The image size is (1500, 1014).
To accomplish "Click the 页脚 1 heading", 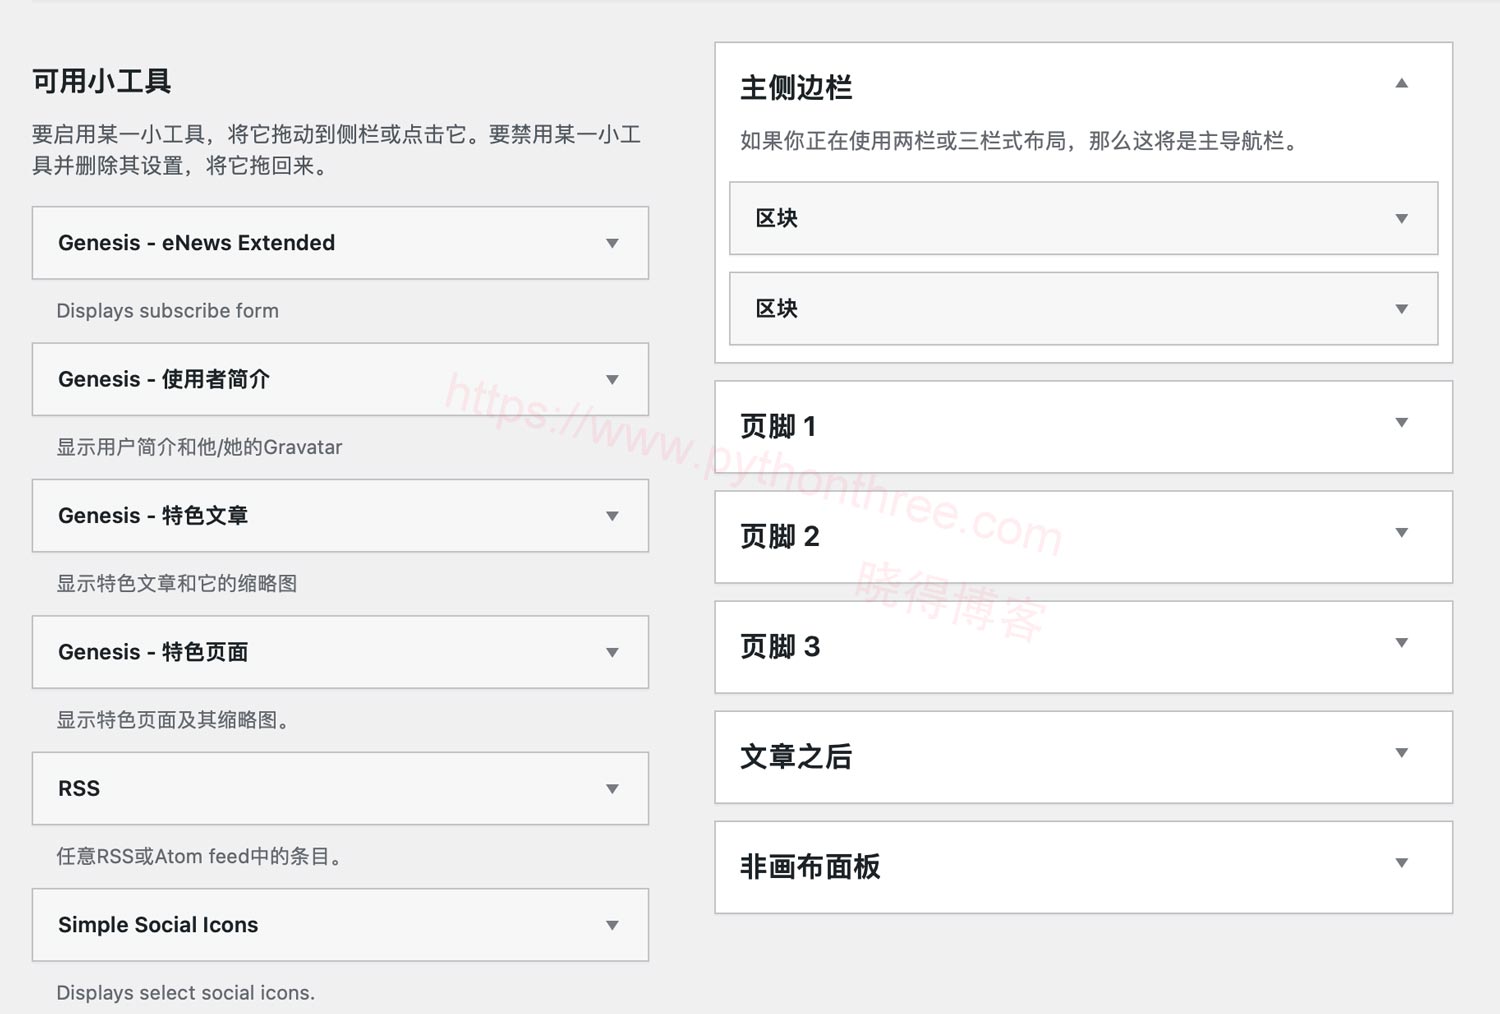I will point(778,427).
